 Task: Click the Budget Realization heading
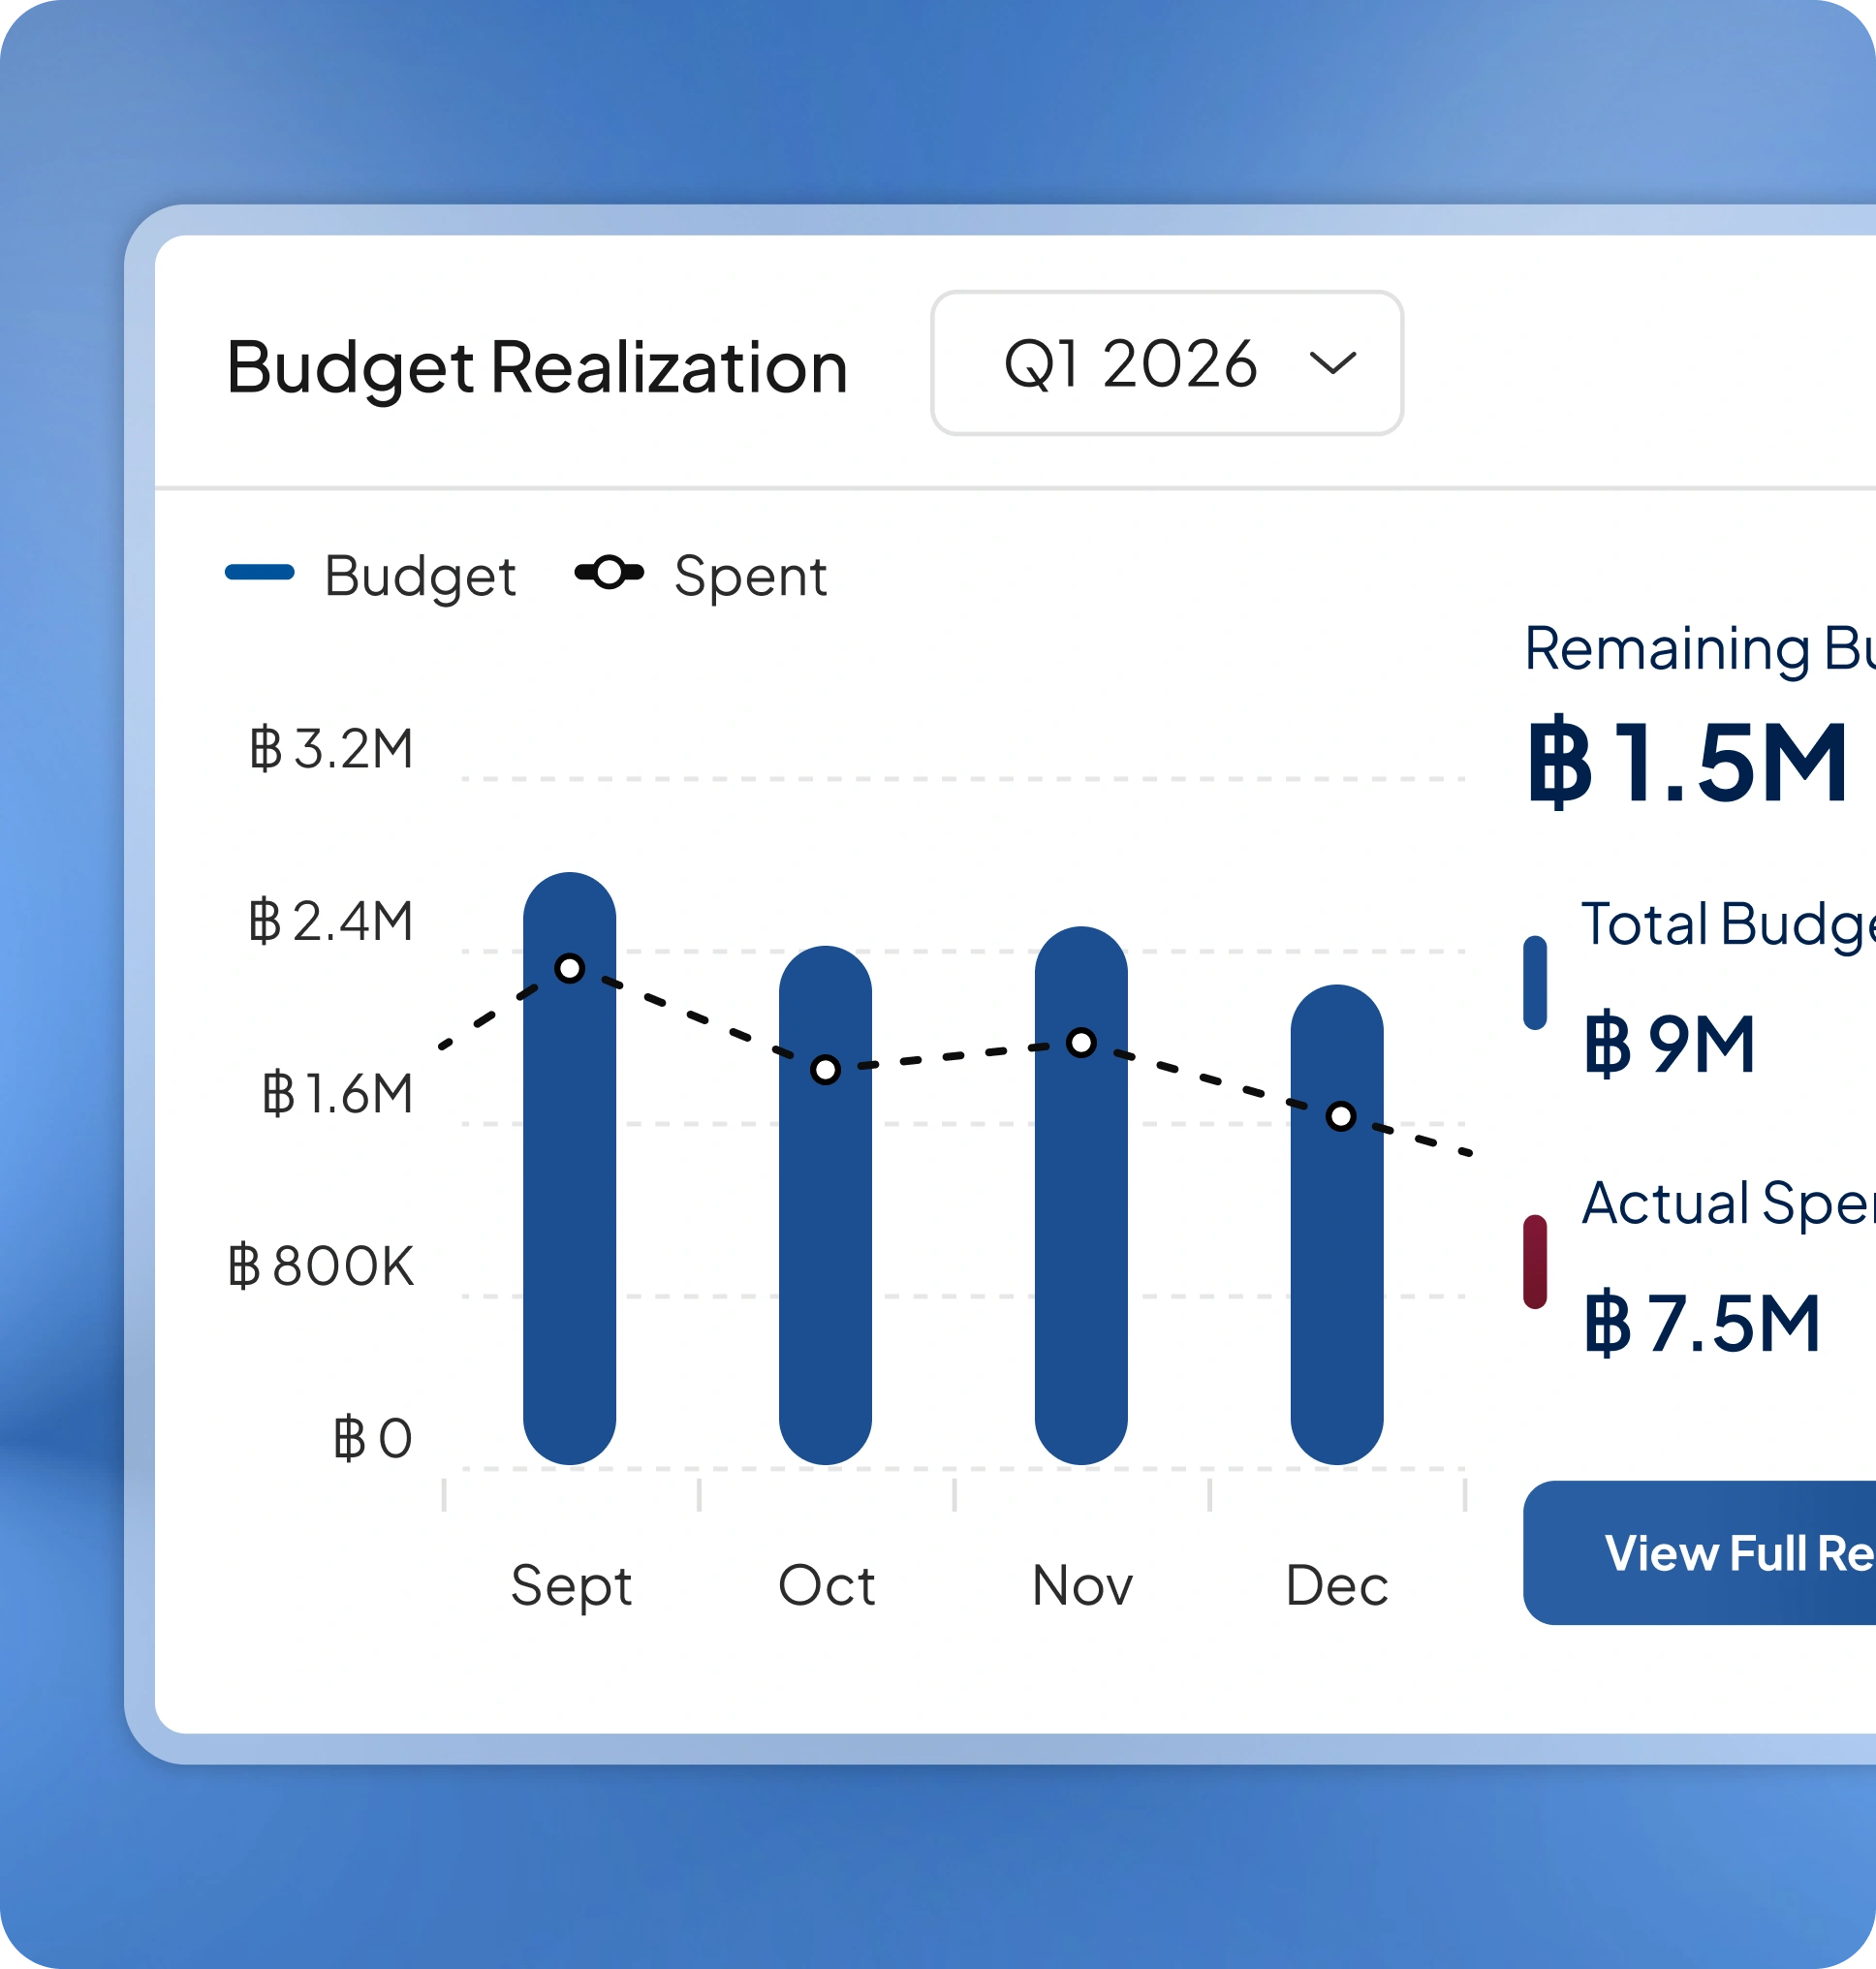pyautogui.click(x=537, y=369)
